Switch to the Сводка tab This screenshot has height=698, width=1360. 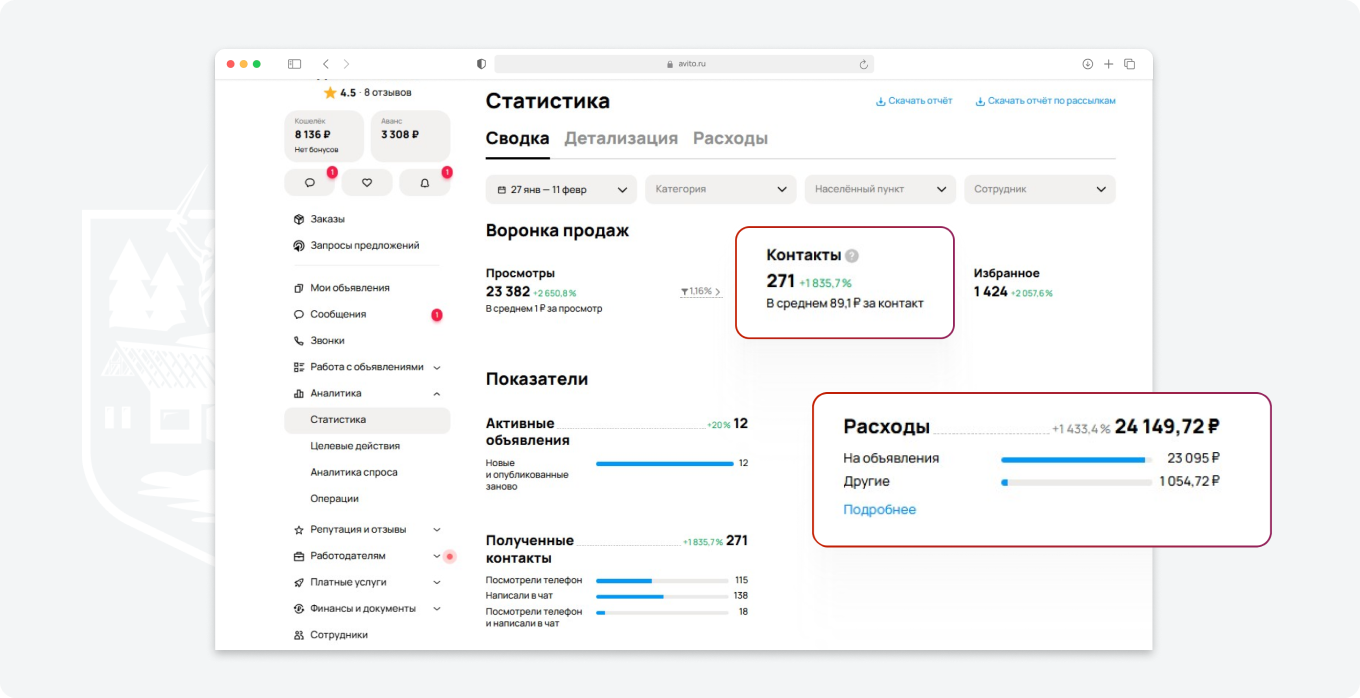click(x=518, y=139)
